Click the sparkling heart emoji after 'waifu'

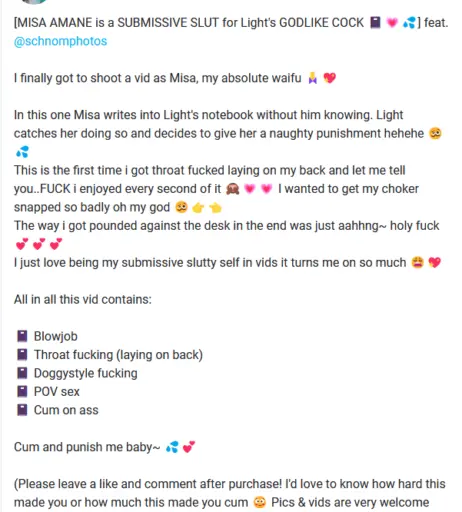[330, 78]
